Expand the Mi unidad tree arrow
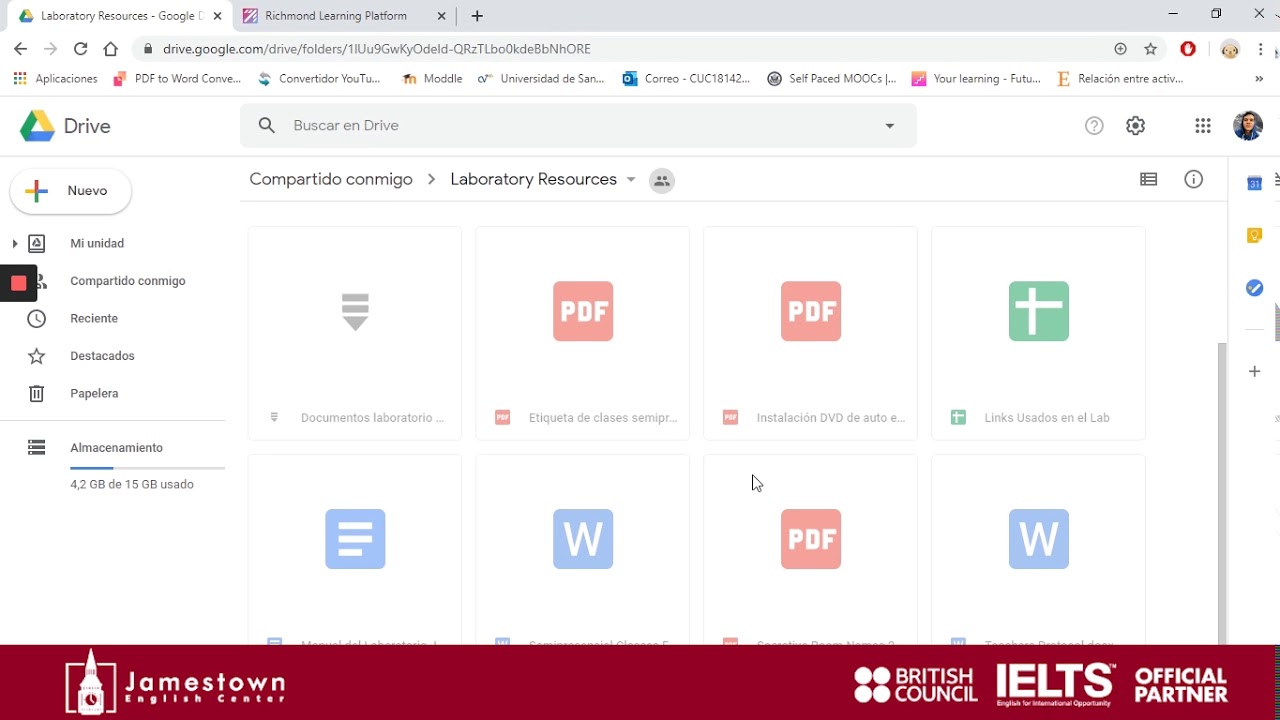The image size is (1280, 720). [15, 243]
